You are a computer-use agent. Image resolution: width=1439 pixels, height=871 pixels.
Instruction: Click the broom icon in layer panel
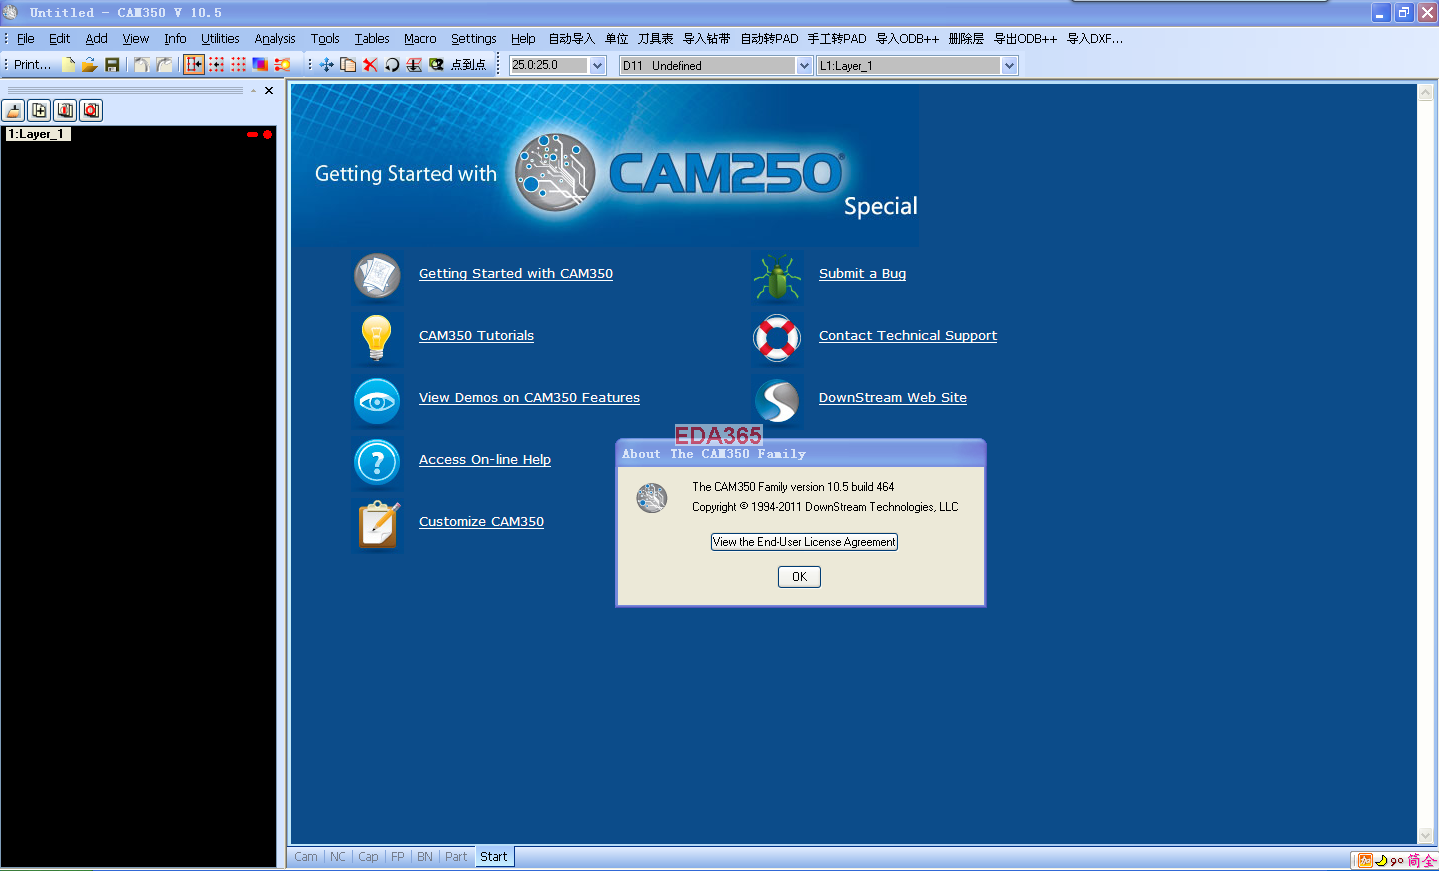coord(14,110)
